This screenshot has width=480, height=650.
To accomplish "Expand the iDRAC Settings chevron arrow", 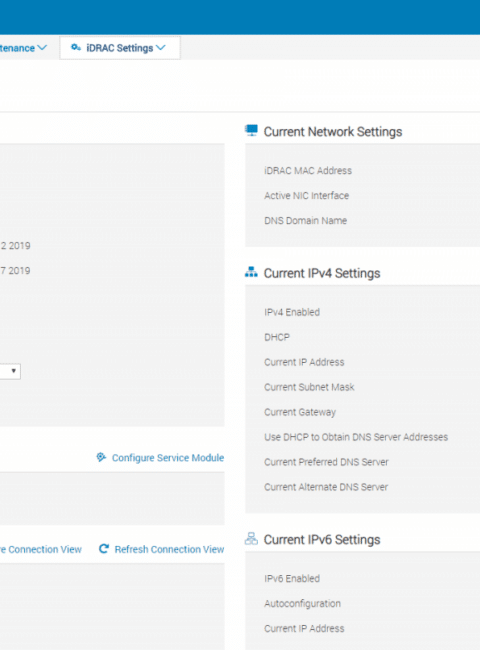I will [x=161, y=48].
